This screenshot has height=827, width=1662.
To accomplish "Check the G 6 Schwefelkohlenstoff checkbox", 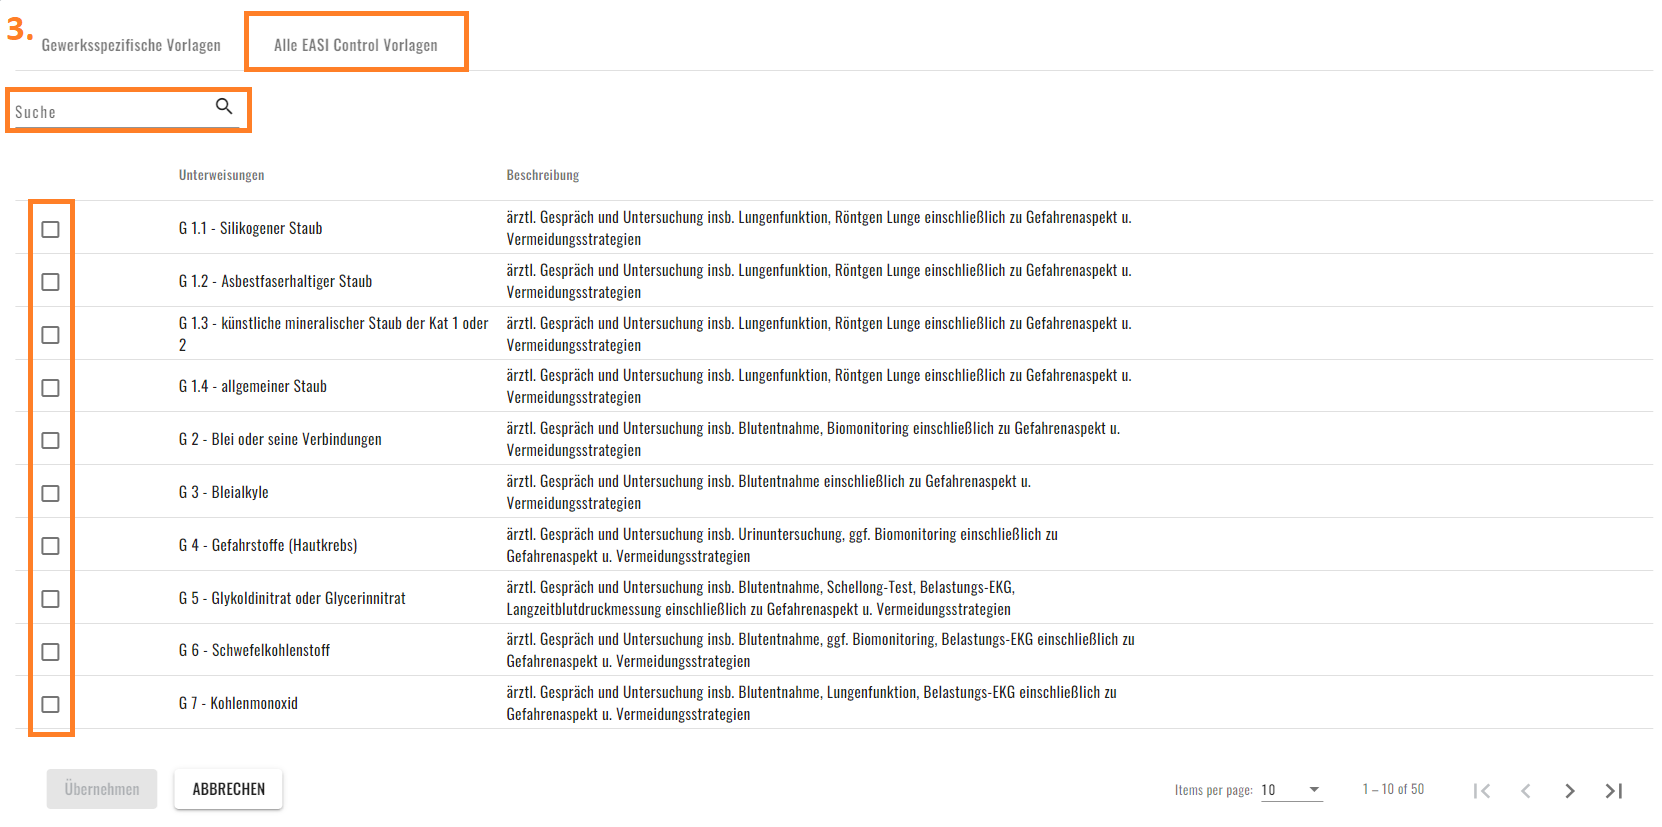I will [x=50, y=652].
